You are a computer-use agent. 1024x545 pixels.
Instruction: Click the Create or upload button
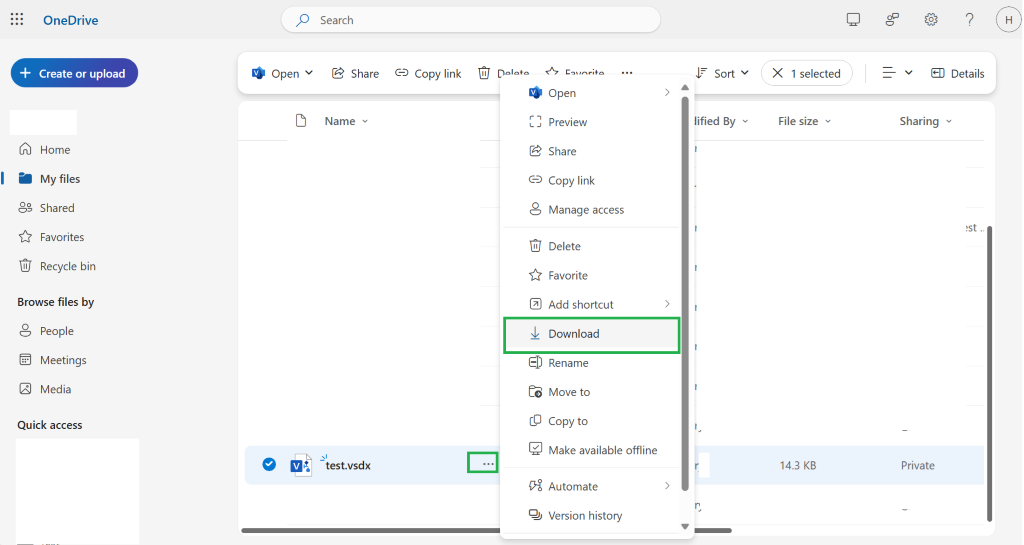point(74,73)
